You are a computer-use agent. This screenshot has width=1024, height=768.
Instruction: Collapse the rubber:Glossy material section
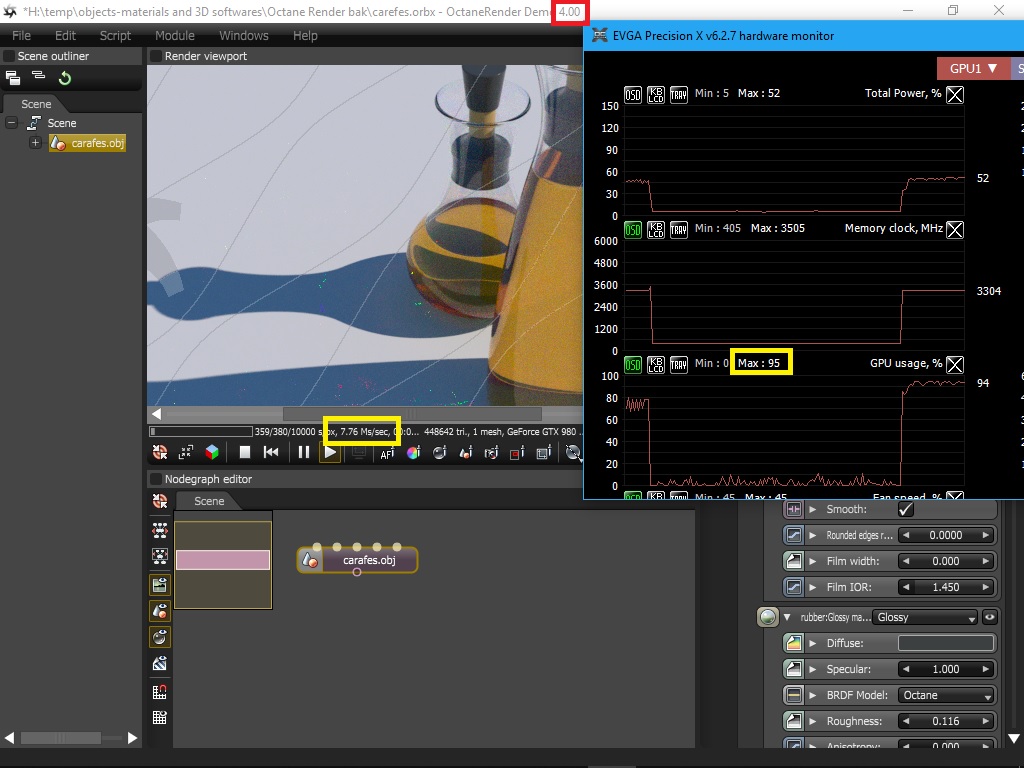(787, 617)
